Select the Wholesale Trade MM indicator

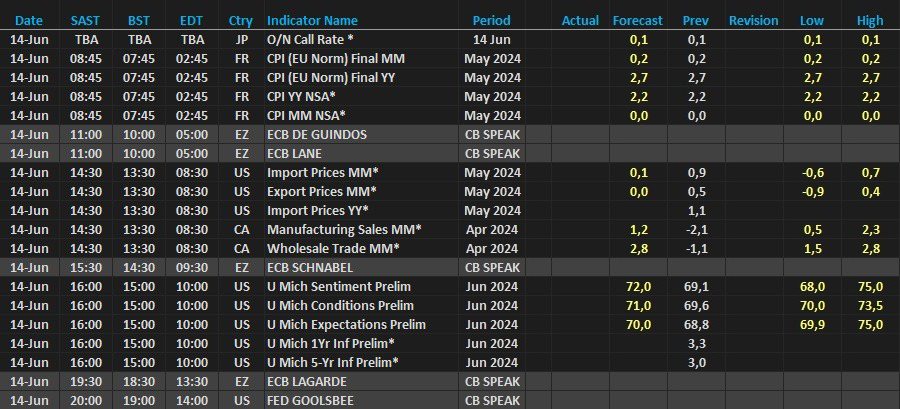(x=333, y=248)
